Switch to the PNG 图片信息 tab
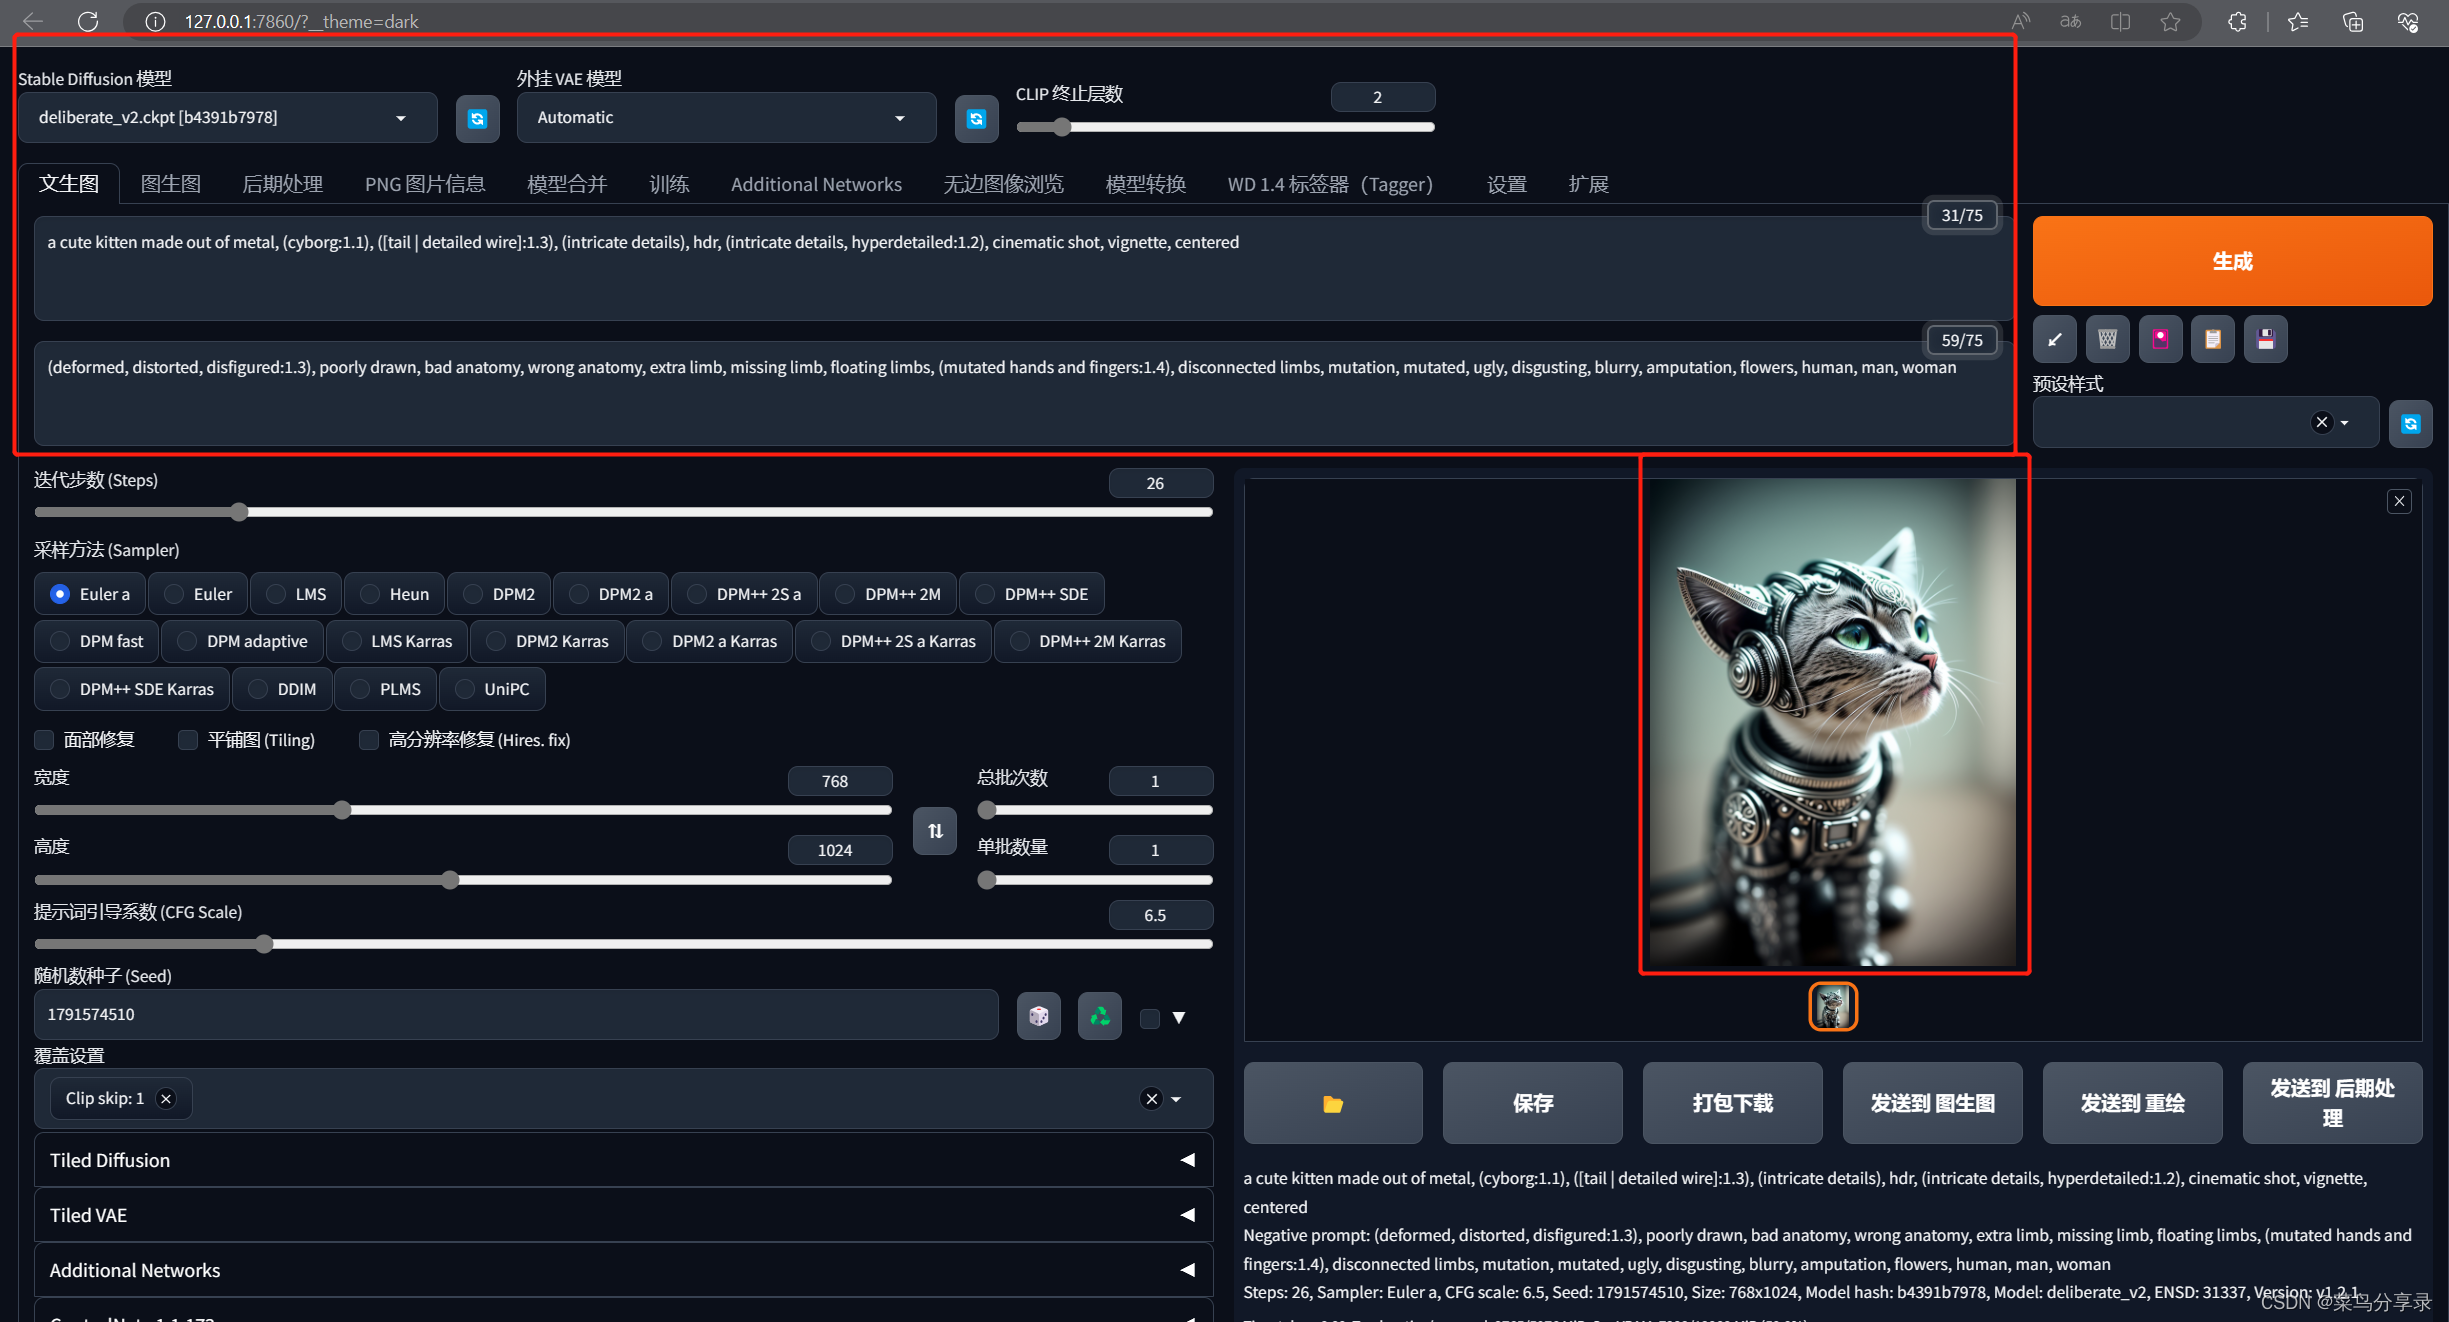 [424, 184]
